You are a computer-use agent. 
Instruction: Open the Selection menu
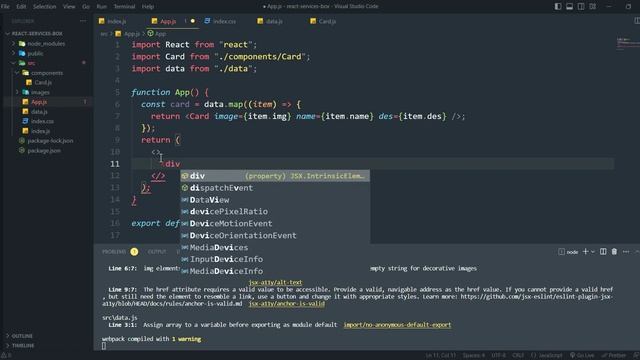(44, 7)
